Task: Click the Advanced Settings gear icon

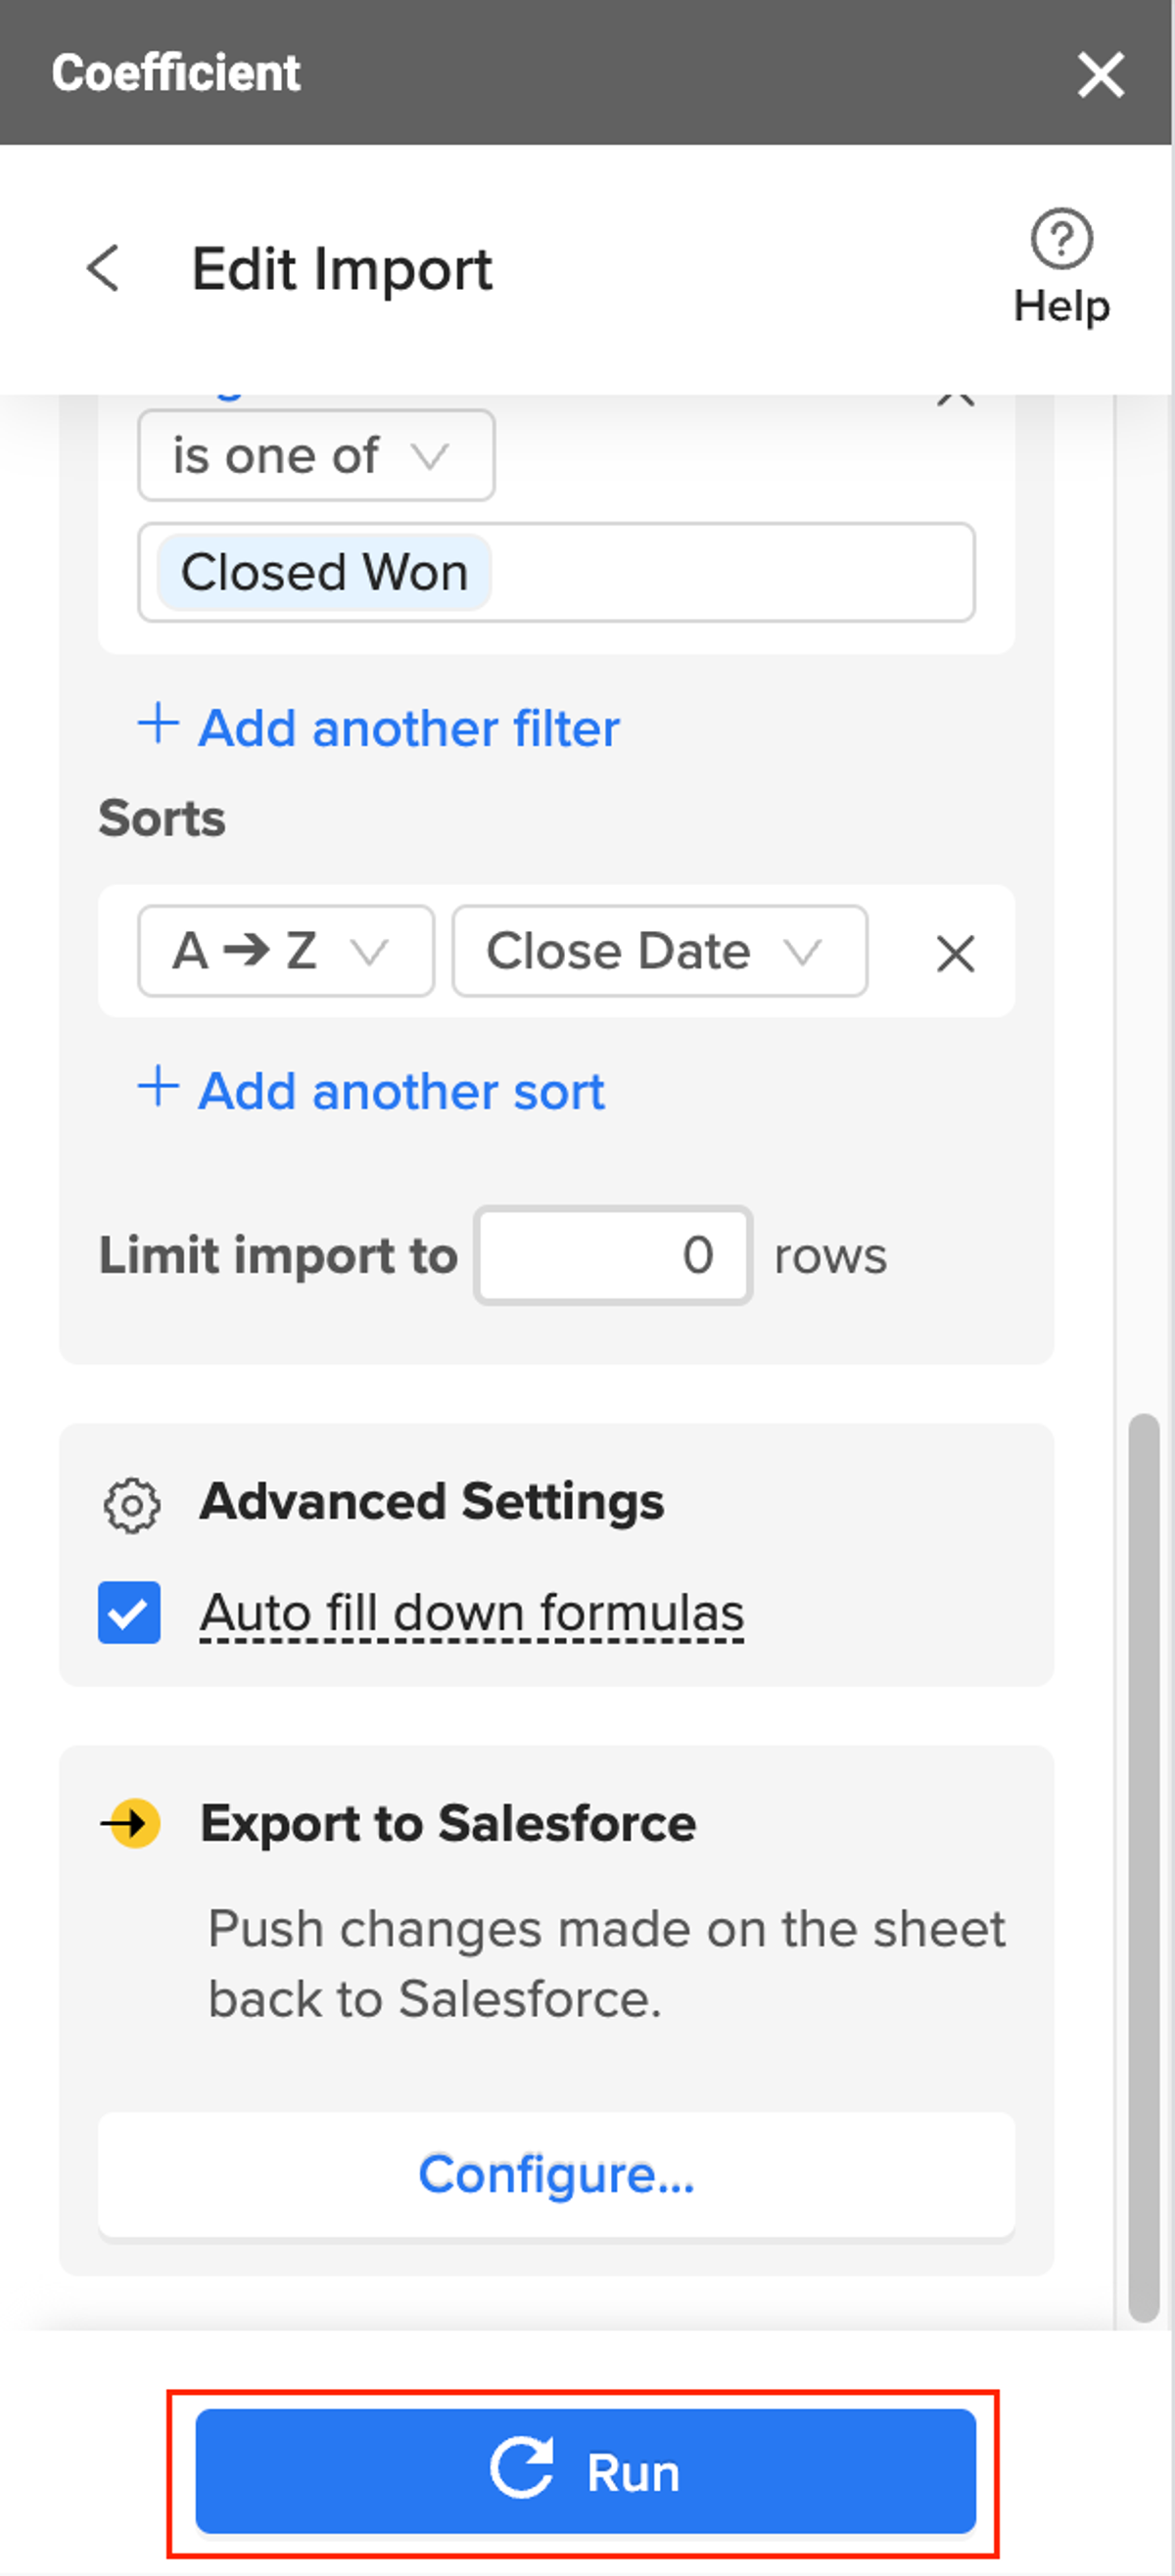Action: [132, 1505]
